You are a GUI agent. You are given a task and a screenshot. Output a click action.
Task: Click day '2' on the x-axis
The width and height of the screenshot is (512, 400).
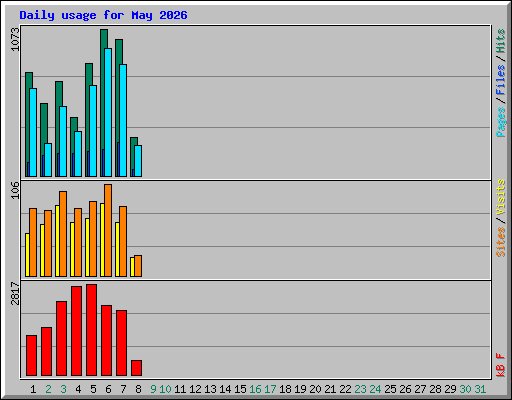coord(48,389)
